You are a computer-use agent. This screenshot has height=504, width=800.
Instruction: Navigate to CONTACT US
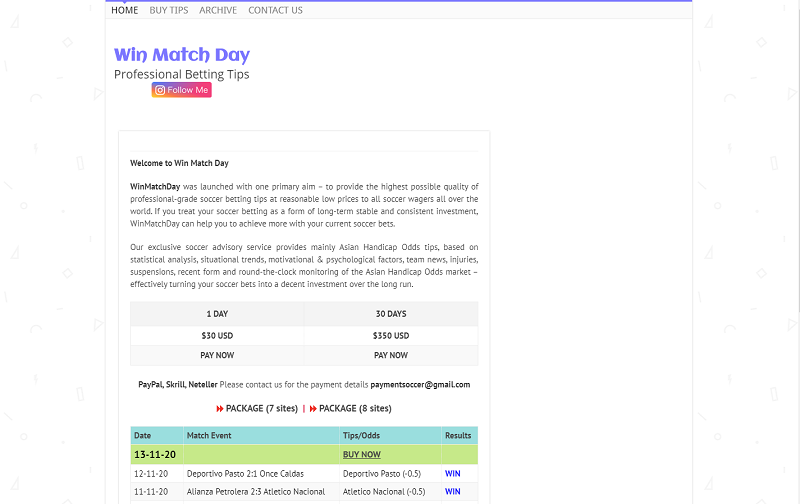tap(276, 10)
